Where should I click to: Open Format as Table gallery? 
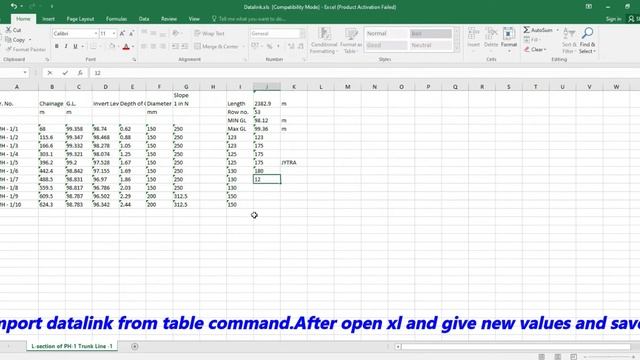[351, 40]
